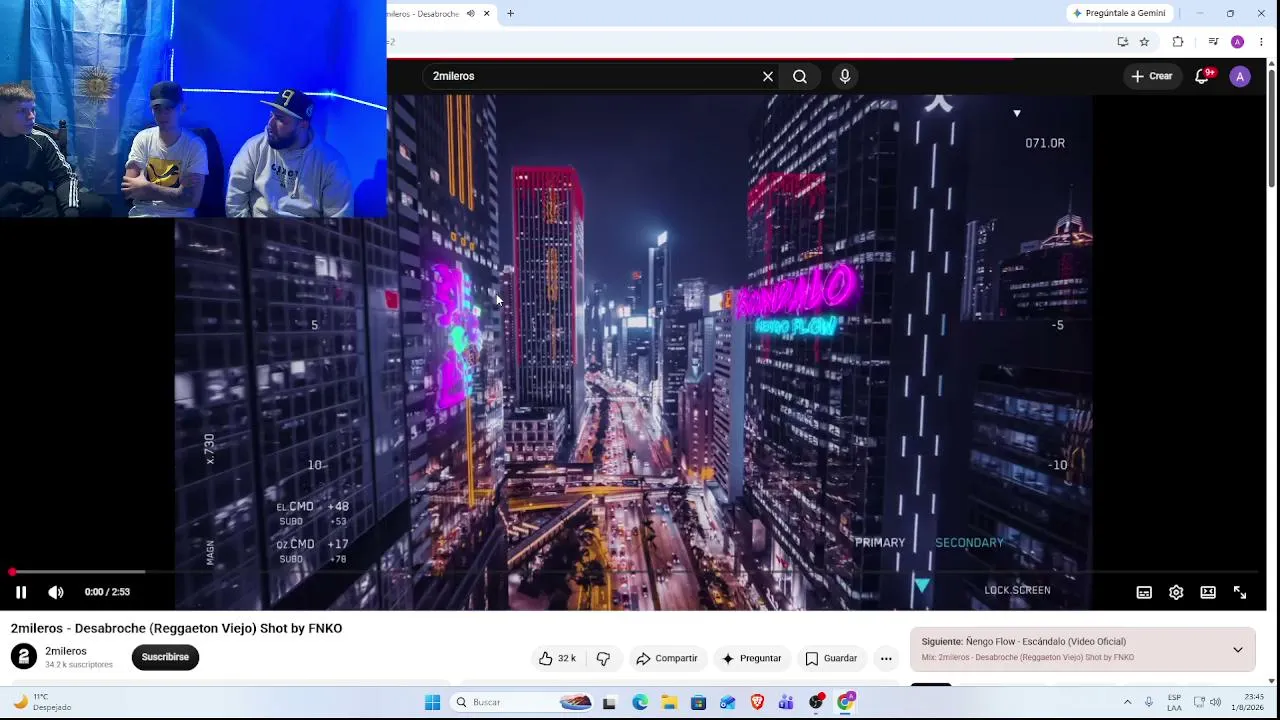The height and width of the screenshot is (720, 1280).
Task: Click the system tray microphone icon
Action: tap(1149, 703)
